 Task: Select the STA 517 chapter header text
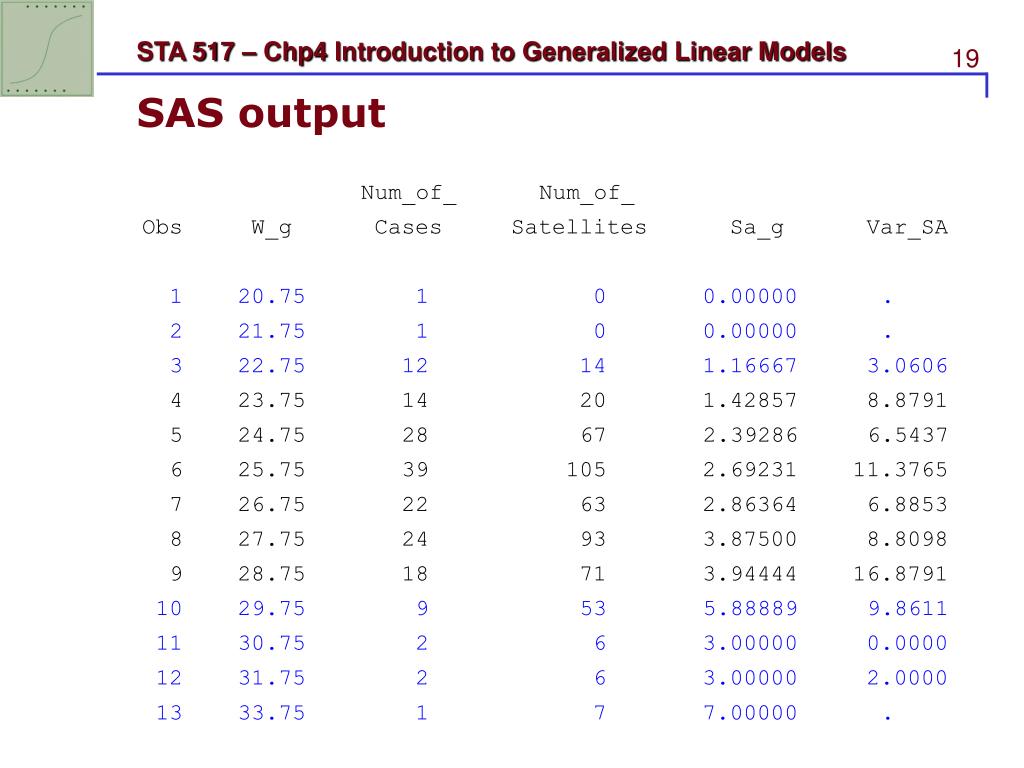point(491,52)
